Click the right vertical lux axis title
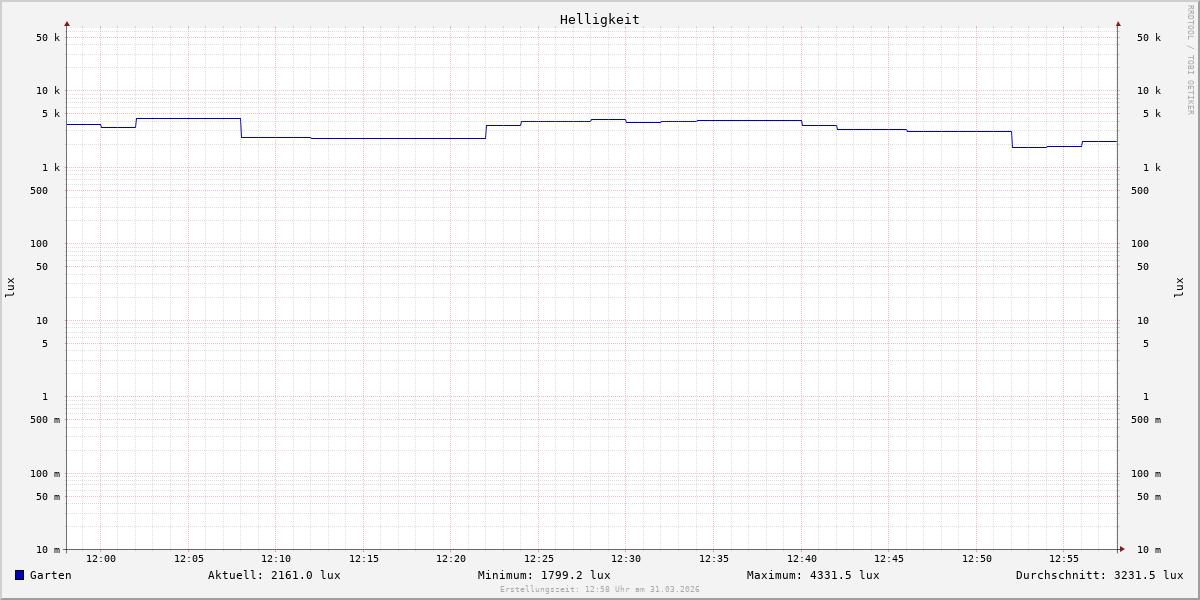 1179,287
